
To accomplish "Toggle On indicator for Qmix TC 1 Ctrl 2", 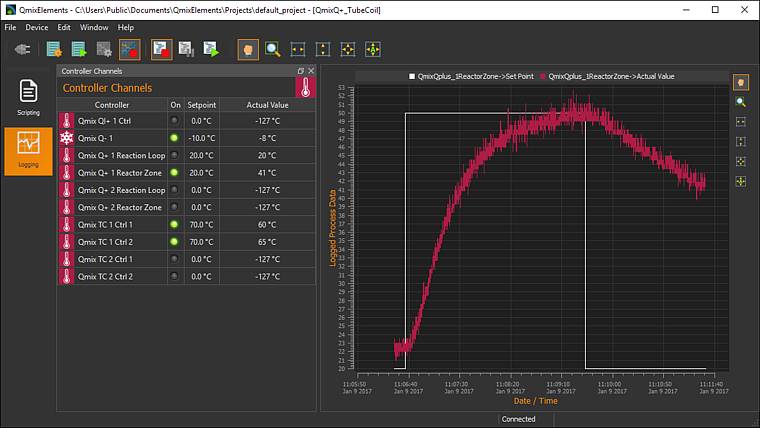I will click(174, 242).
